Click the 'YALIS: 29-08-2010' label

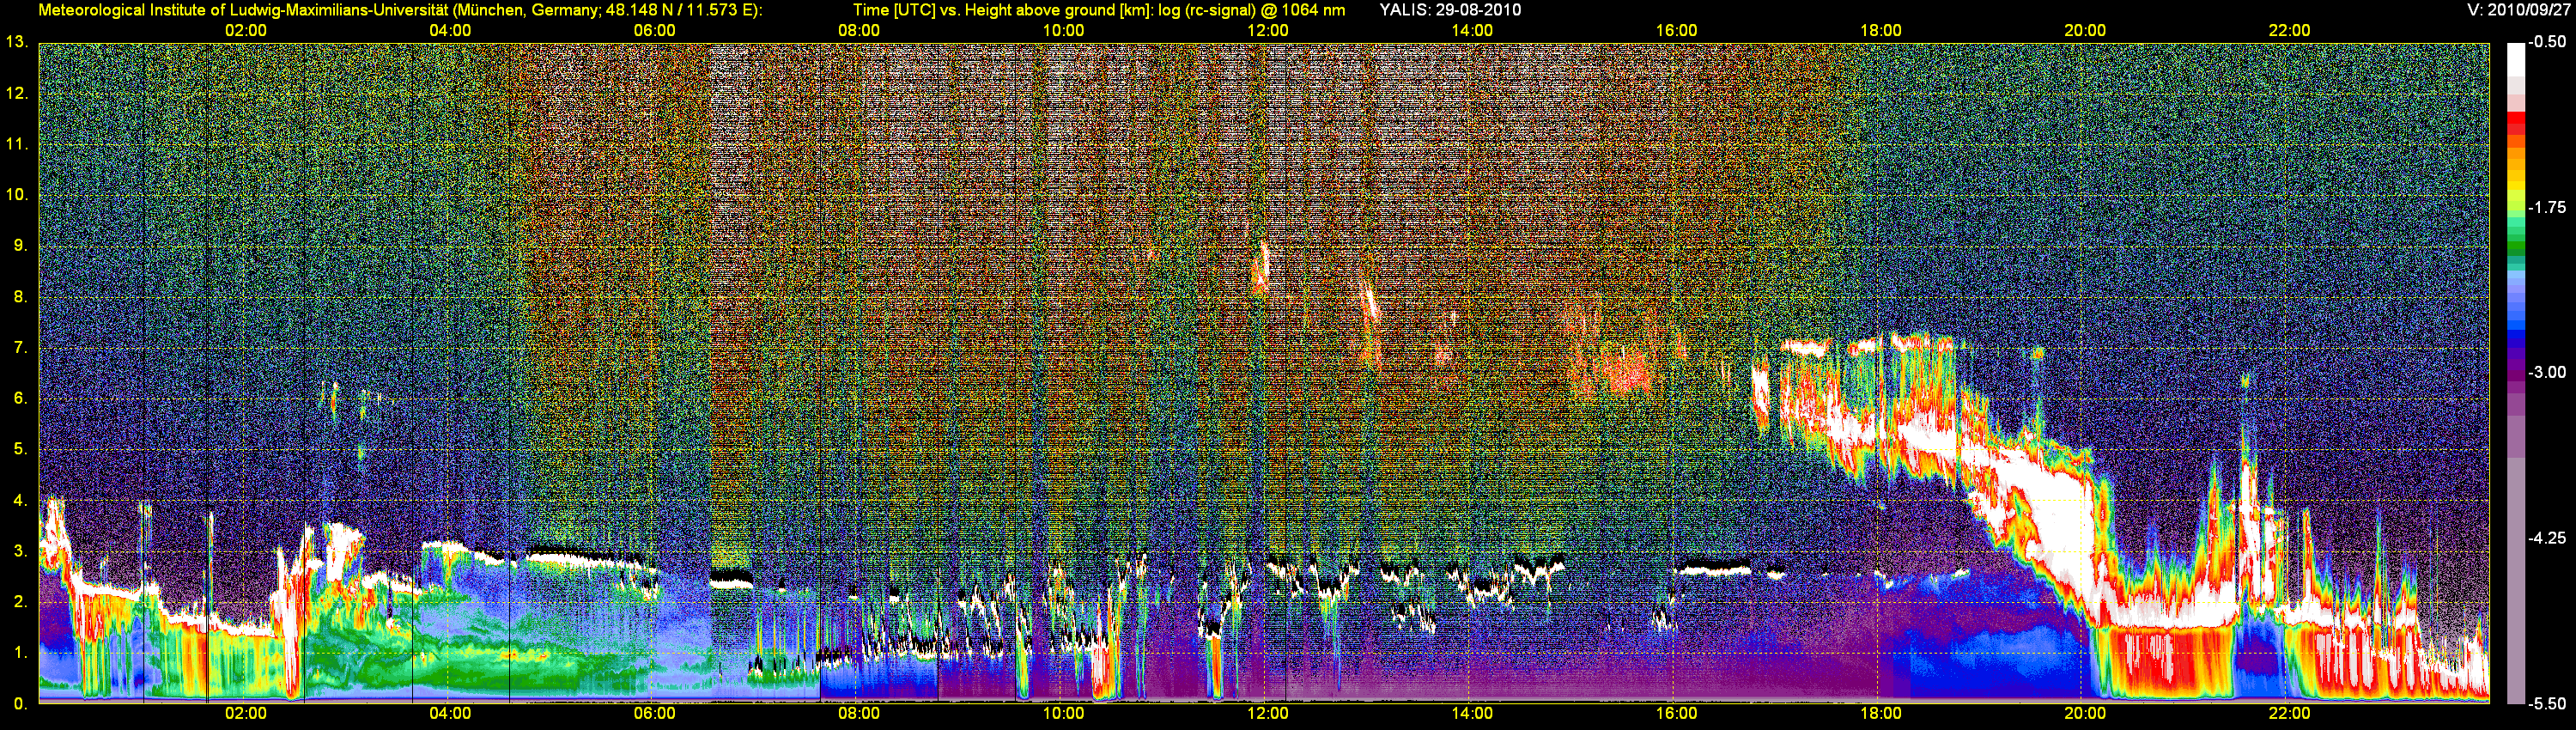pyautogui.click(x=1450, y=10)
